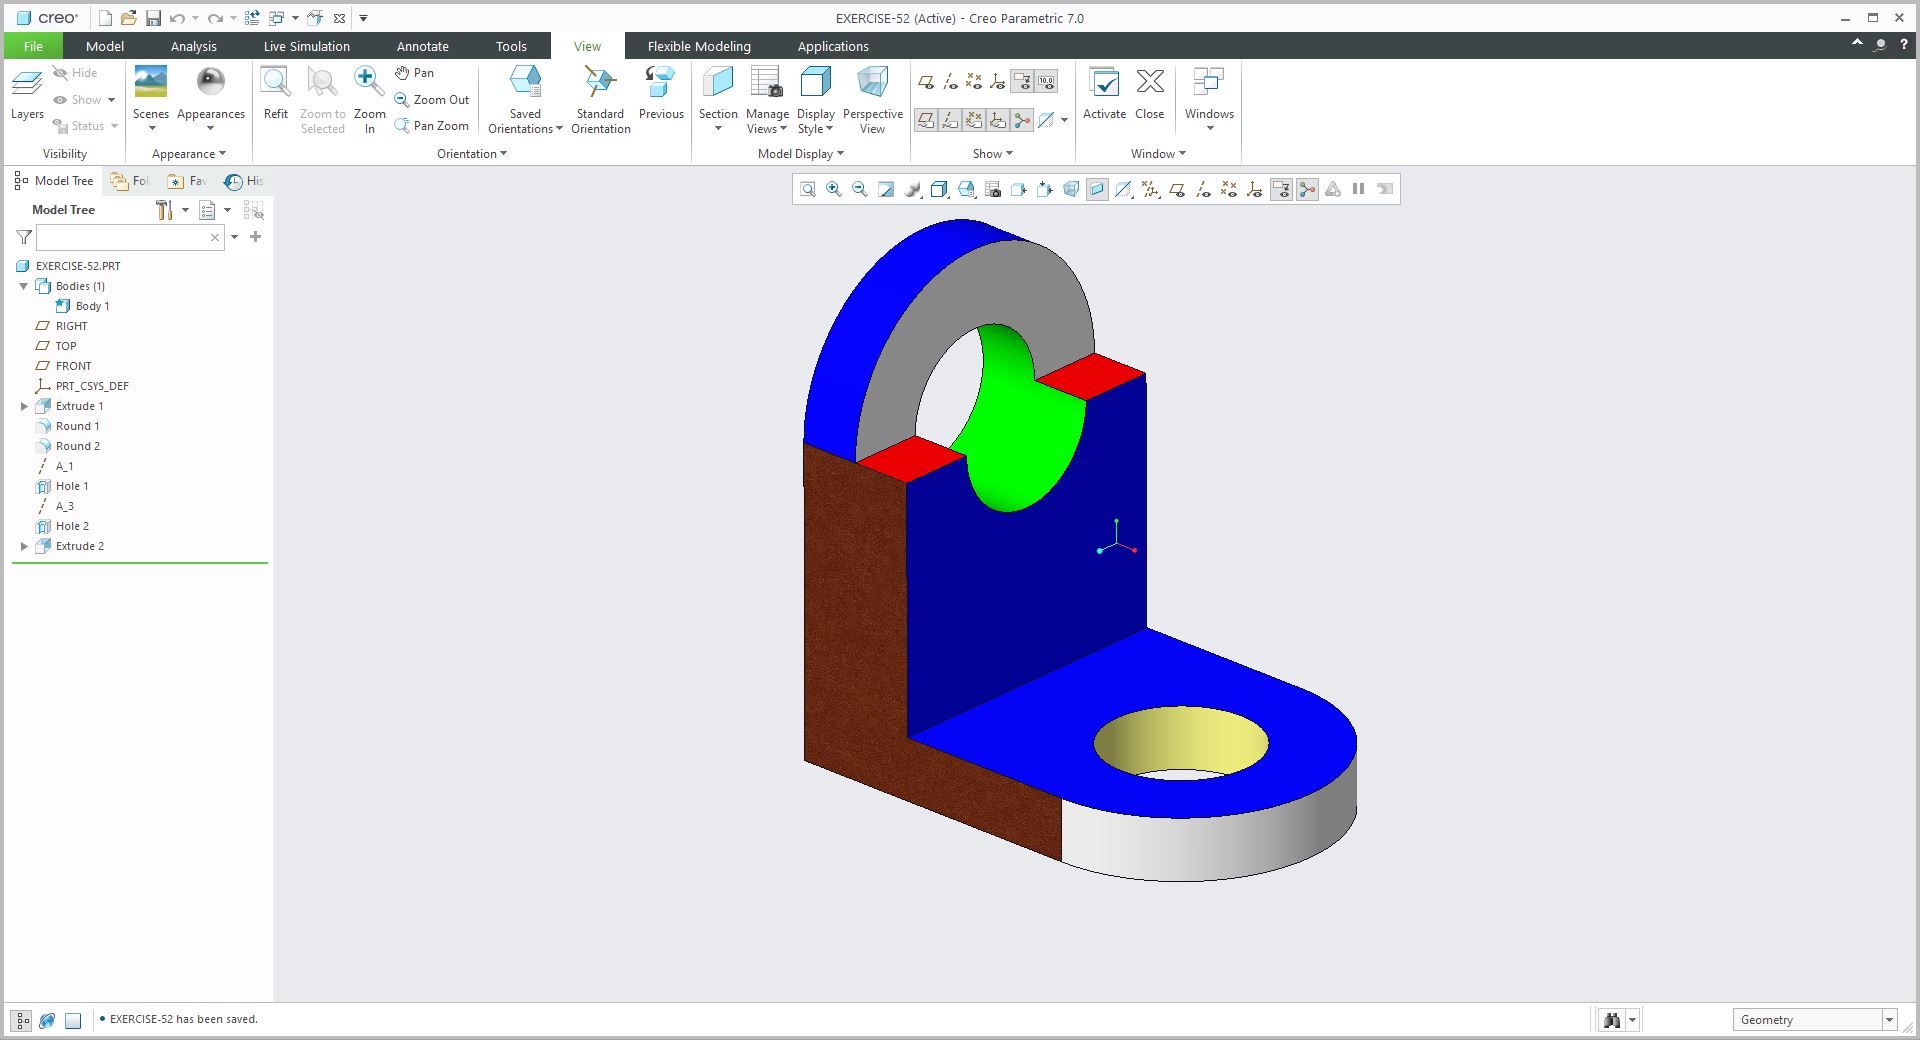Switch to the Analysis ribbon tab

194,46
